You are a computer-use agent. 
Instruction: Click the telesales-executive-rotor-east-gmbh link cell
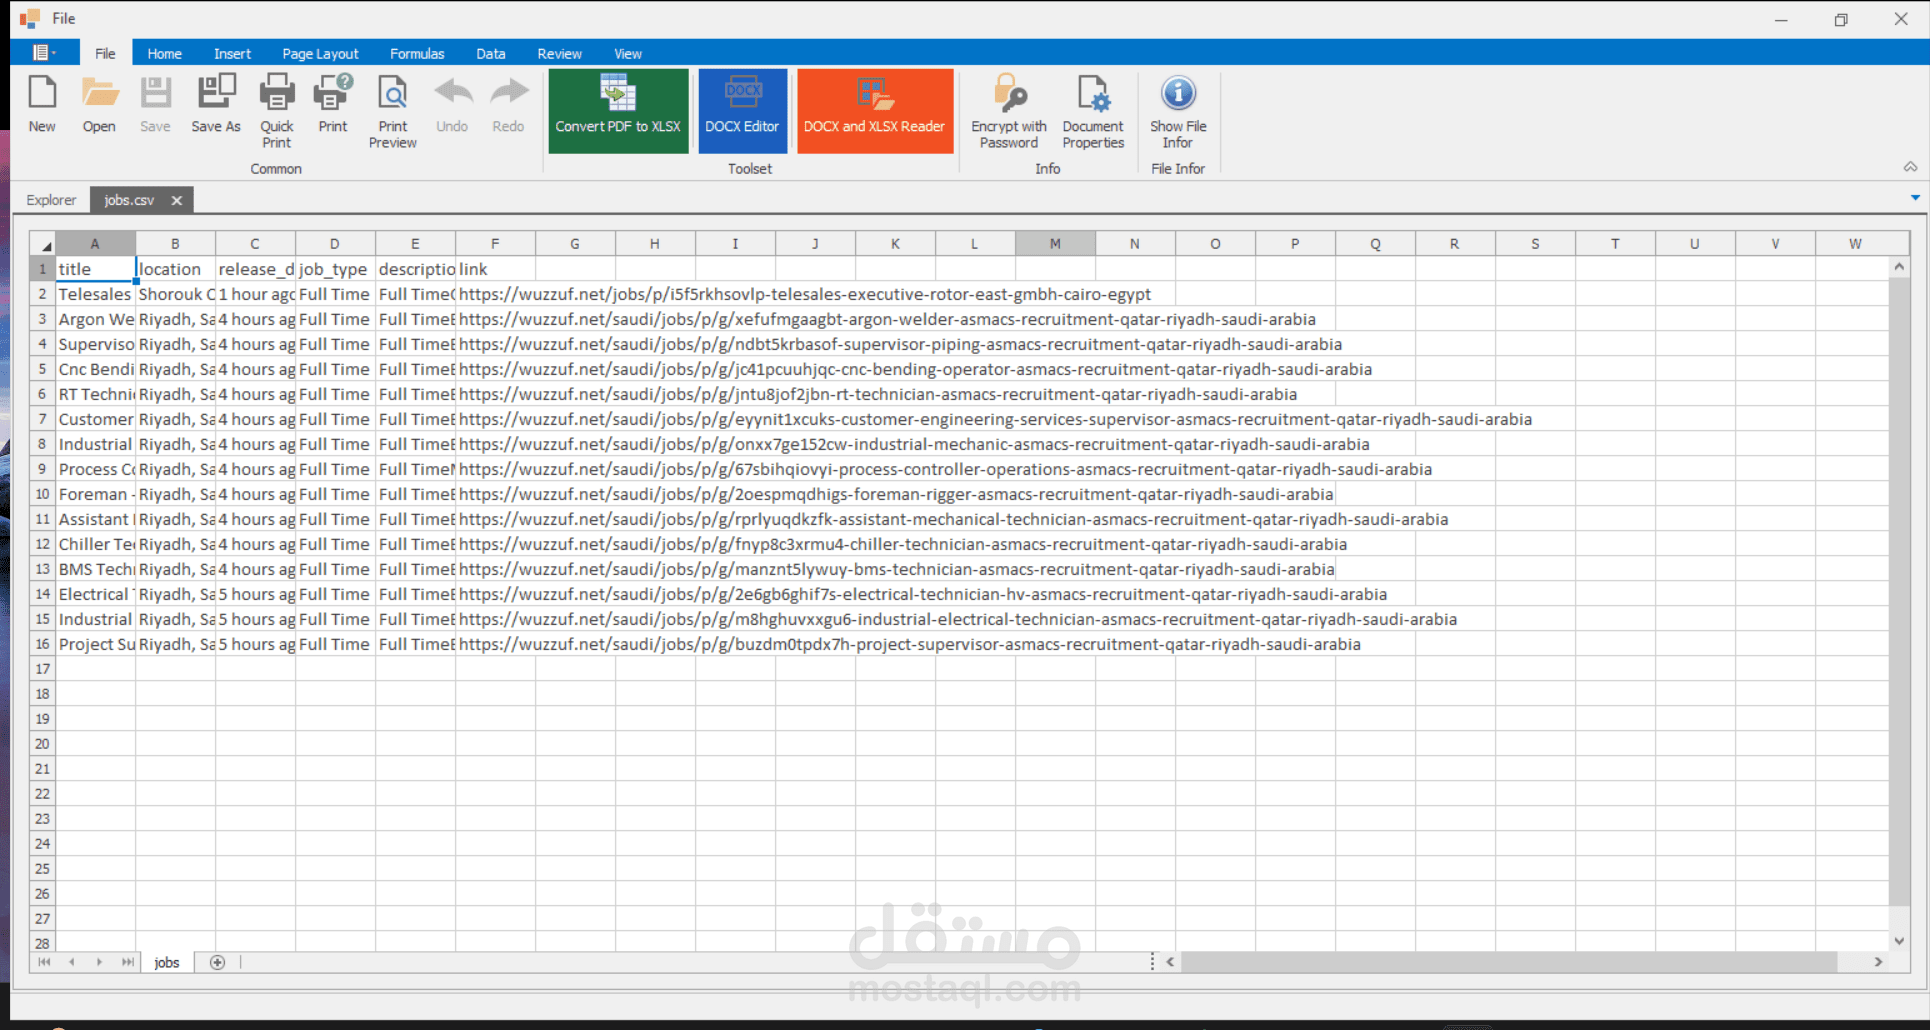pyautogui.click(x=805, y=294)
